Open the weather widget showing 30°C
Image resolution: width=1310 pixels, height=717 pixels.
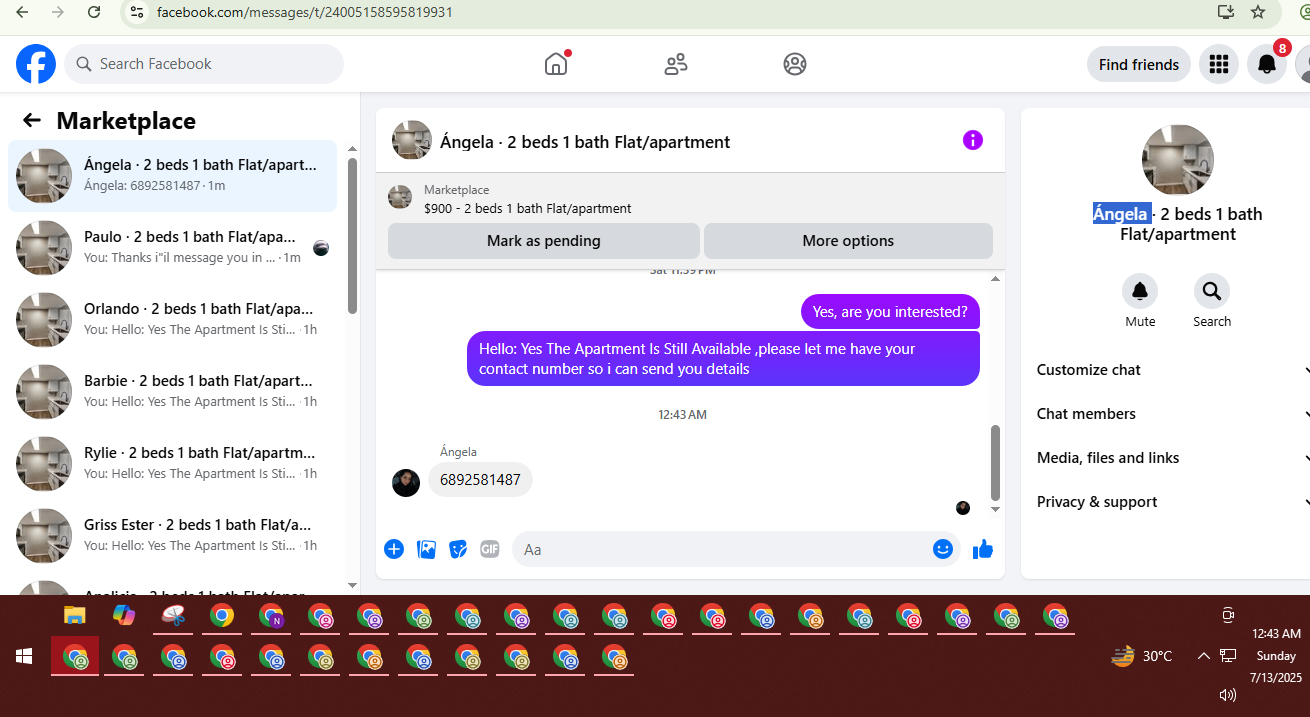coord(1141,656)
